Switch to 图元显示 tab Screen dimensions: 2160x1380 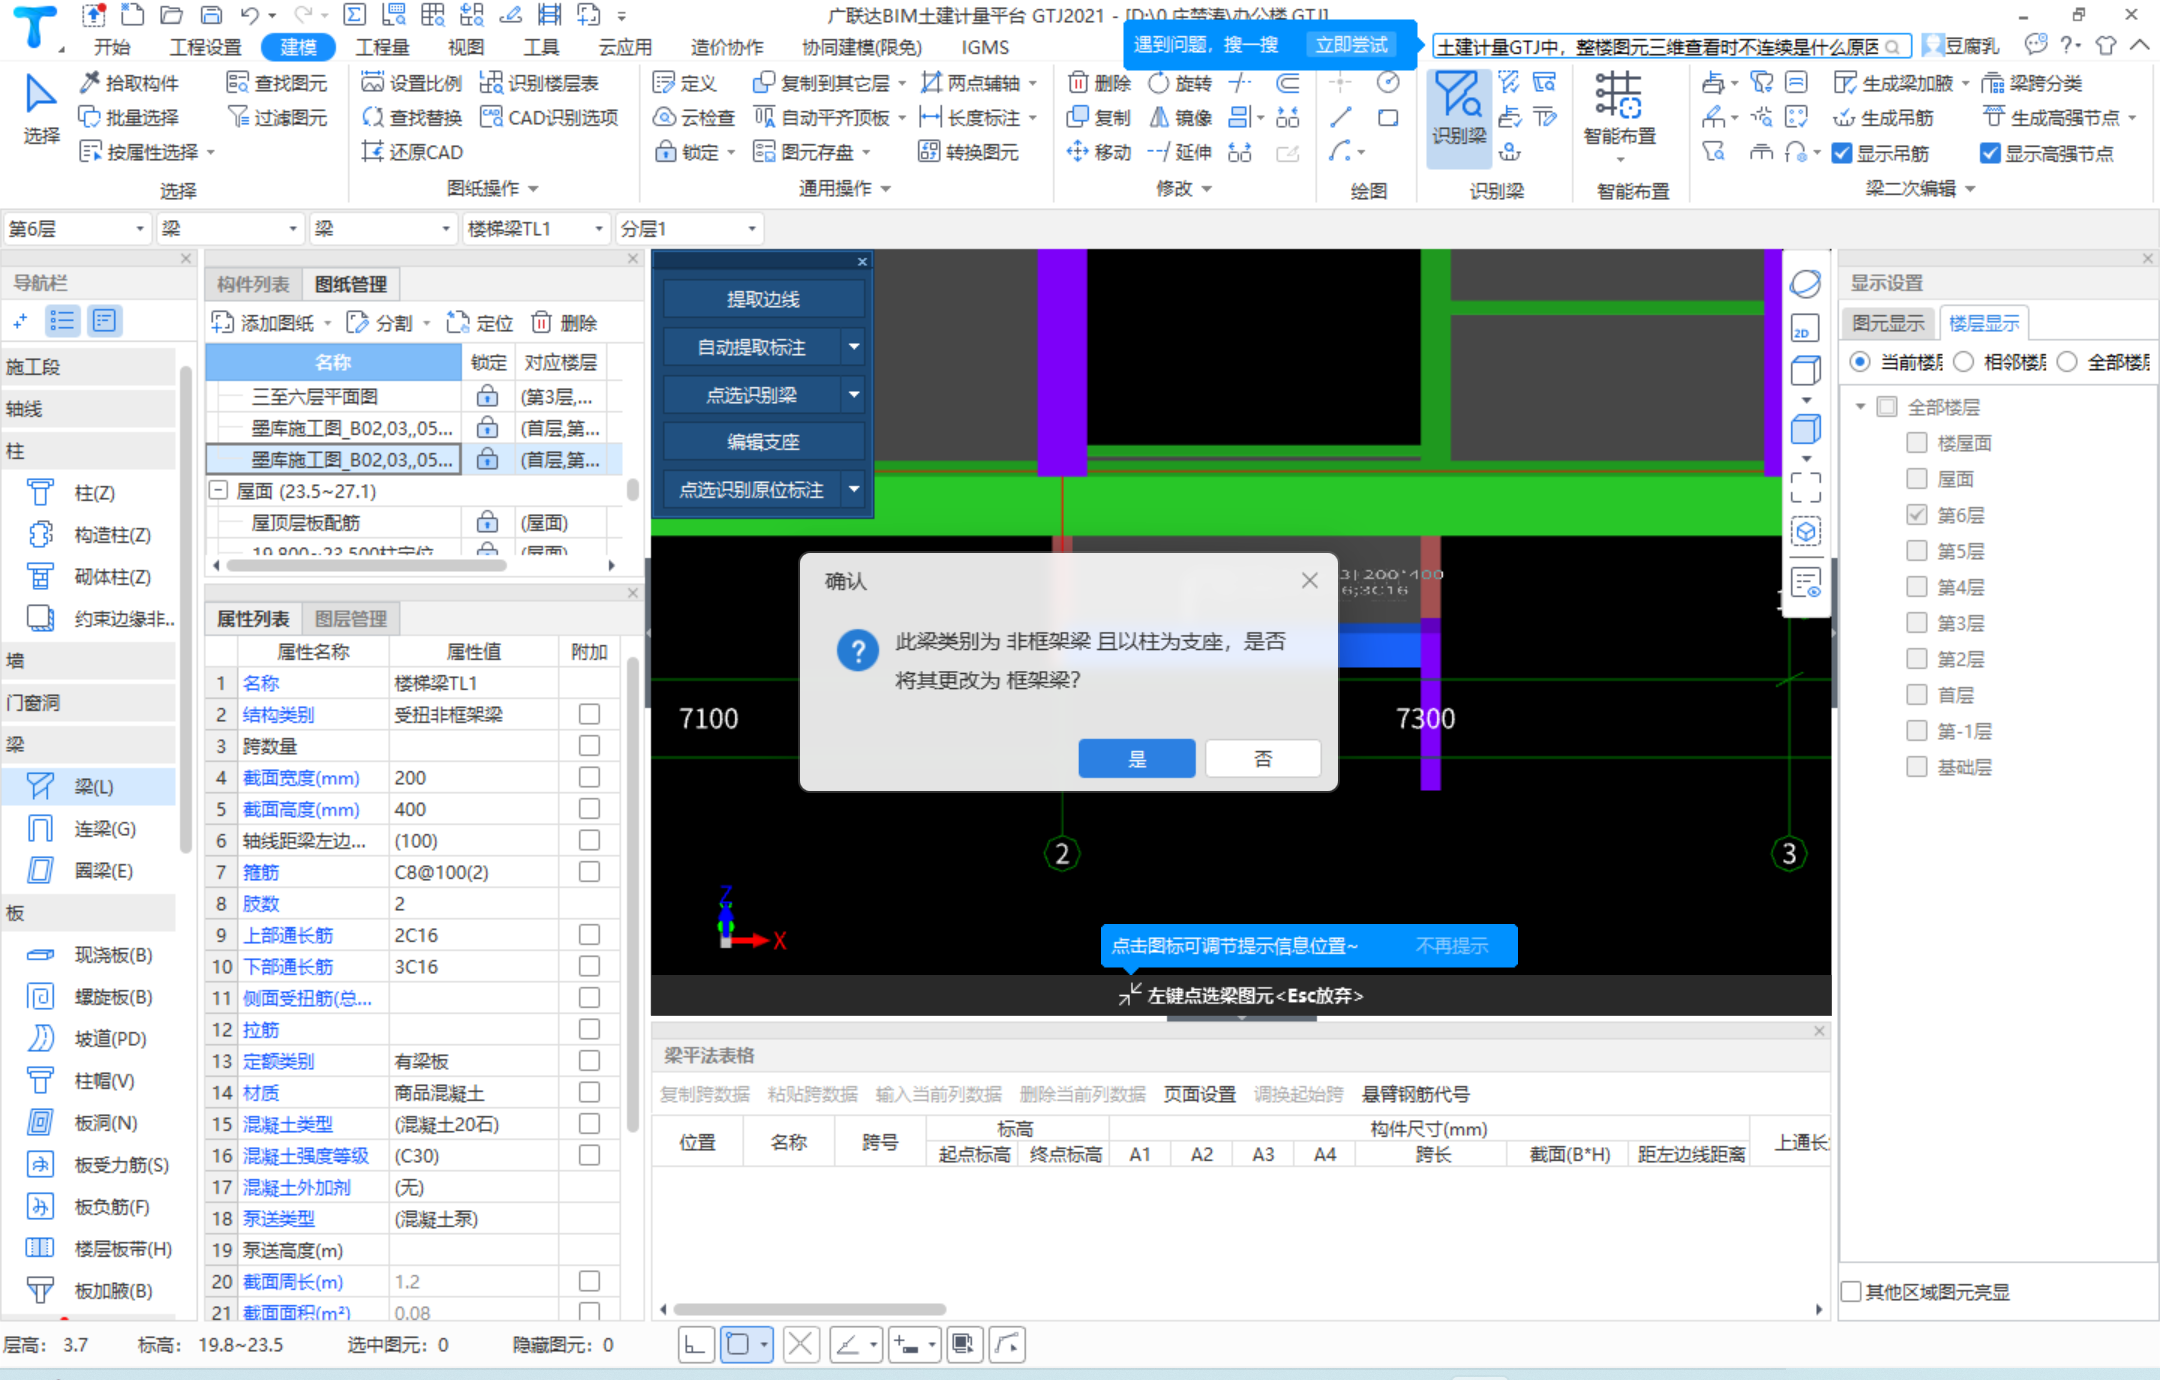(x=1888, y=323)
